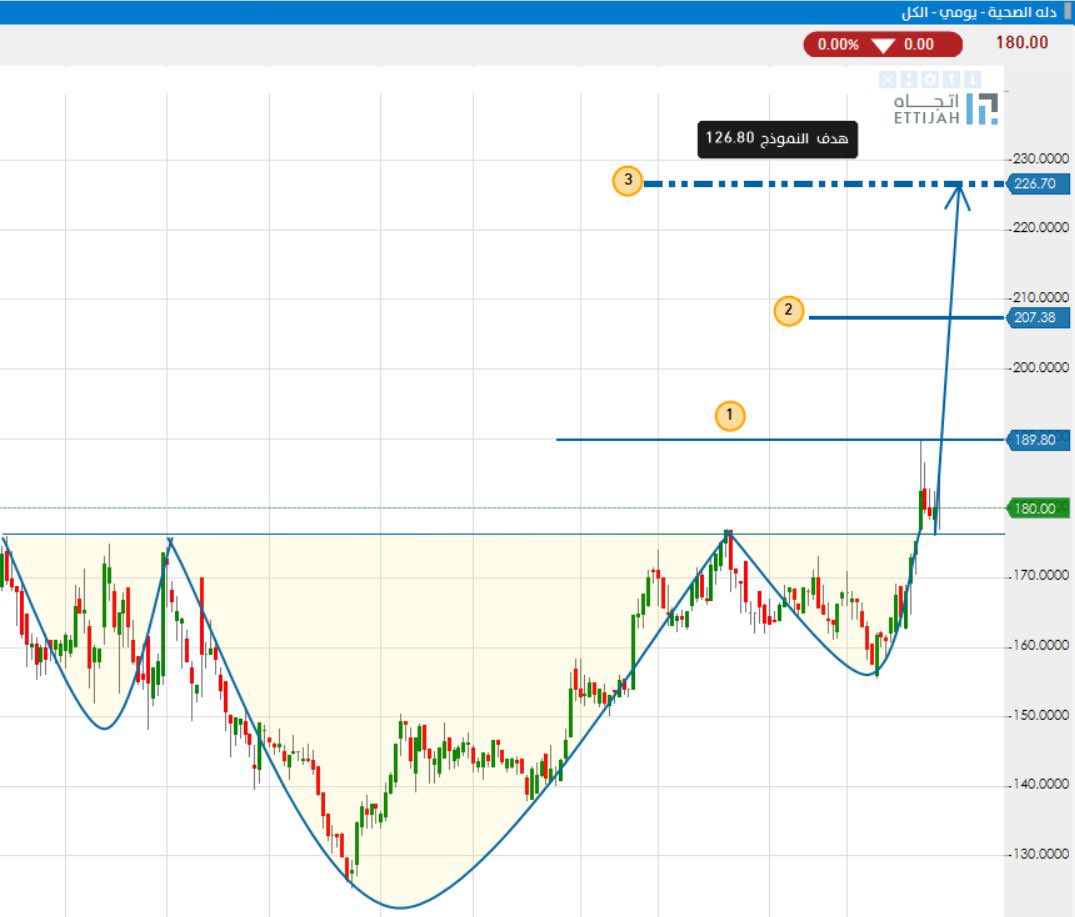Click the 150.0000 axis price value

[1041, 715]
